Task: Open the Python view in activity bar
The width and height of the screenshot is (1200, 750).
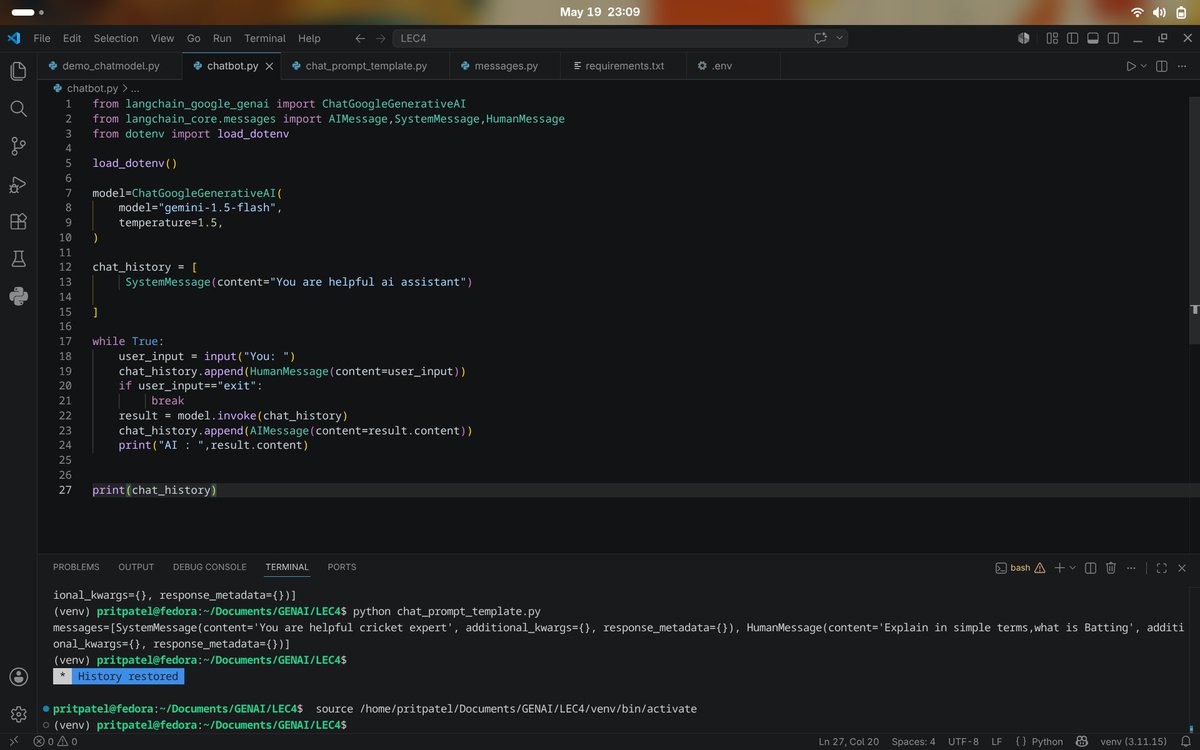Action: tap(18, 296)
